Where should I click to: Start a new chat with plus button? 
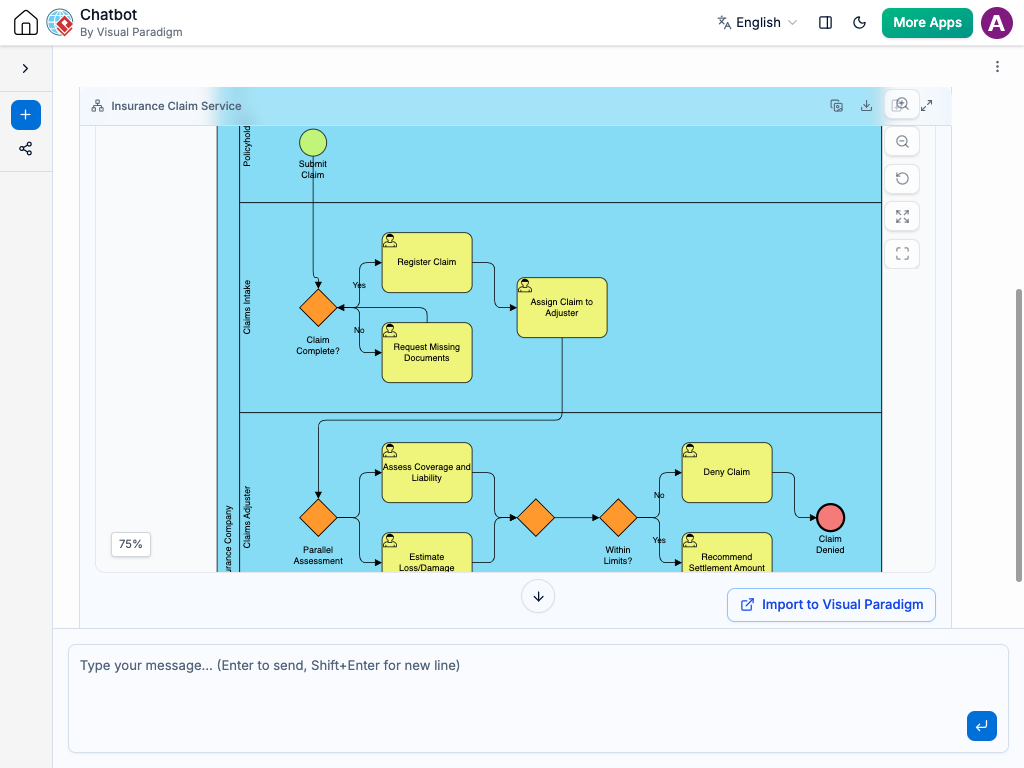(25, 115)
